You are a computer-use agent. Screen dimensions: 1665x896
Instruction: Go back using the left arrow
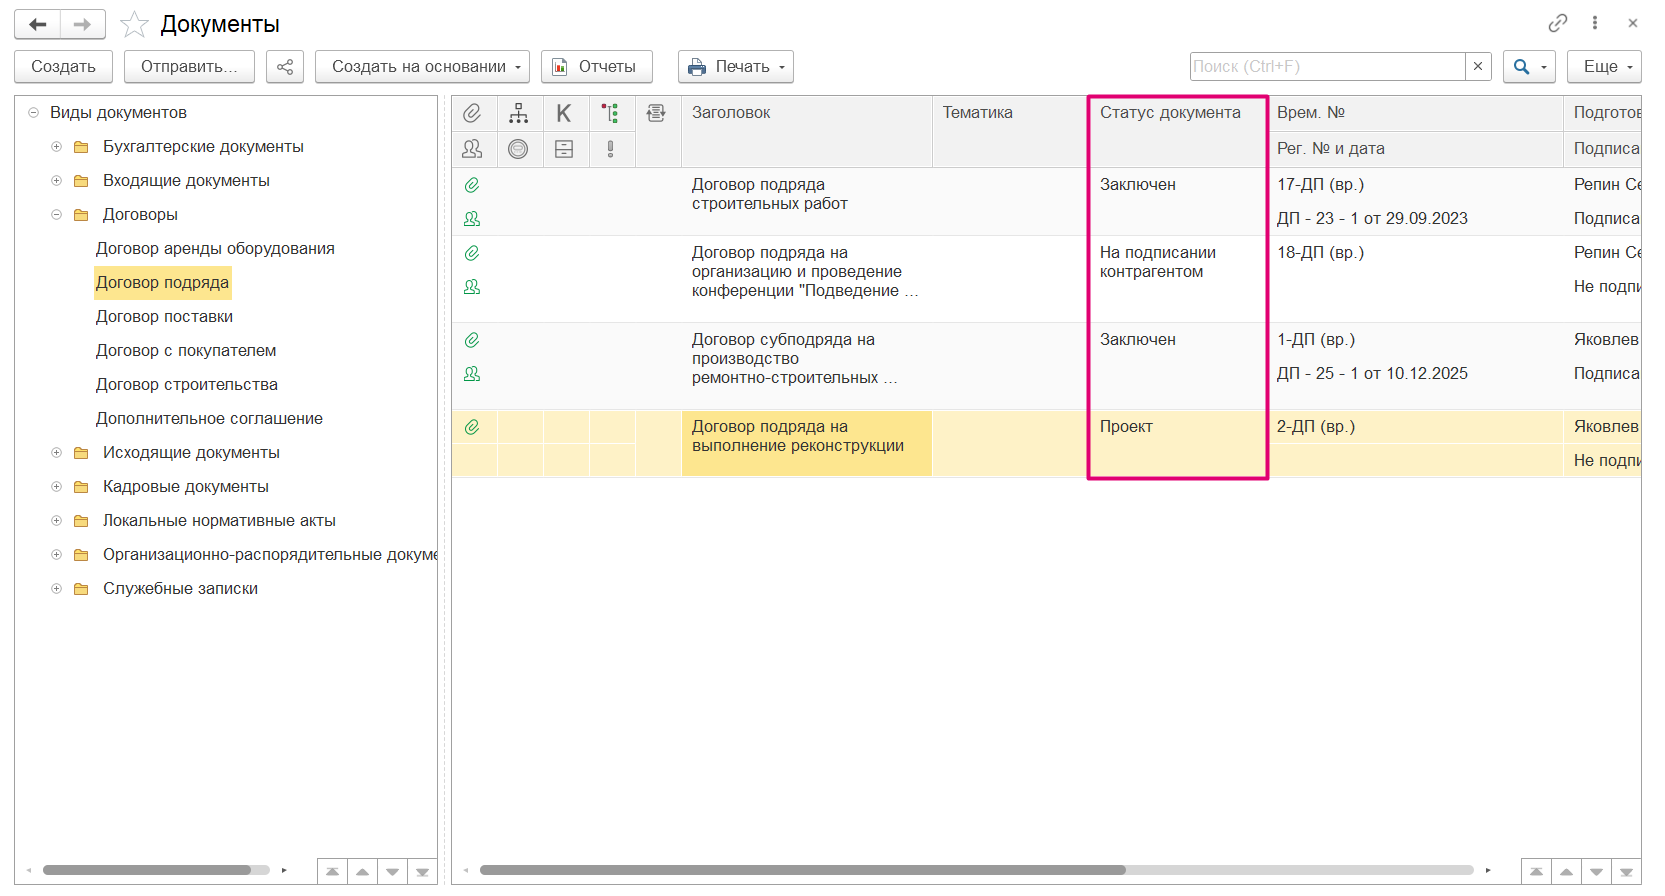(38, 24)
